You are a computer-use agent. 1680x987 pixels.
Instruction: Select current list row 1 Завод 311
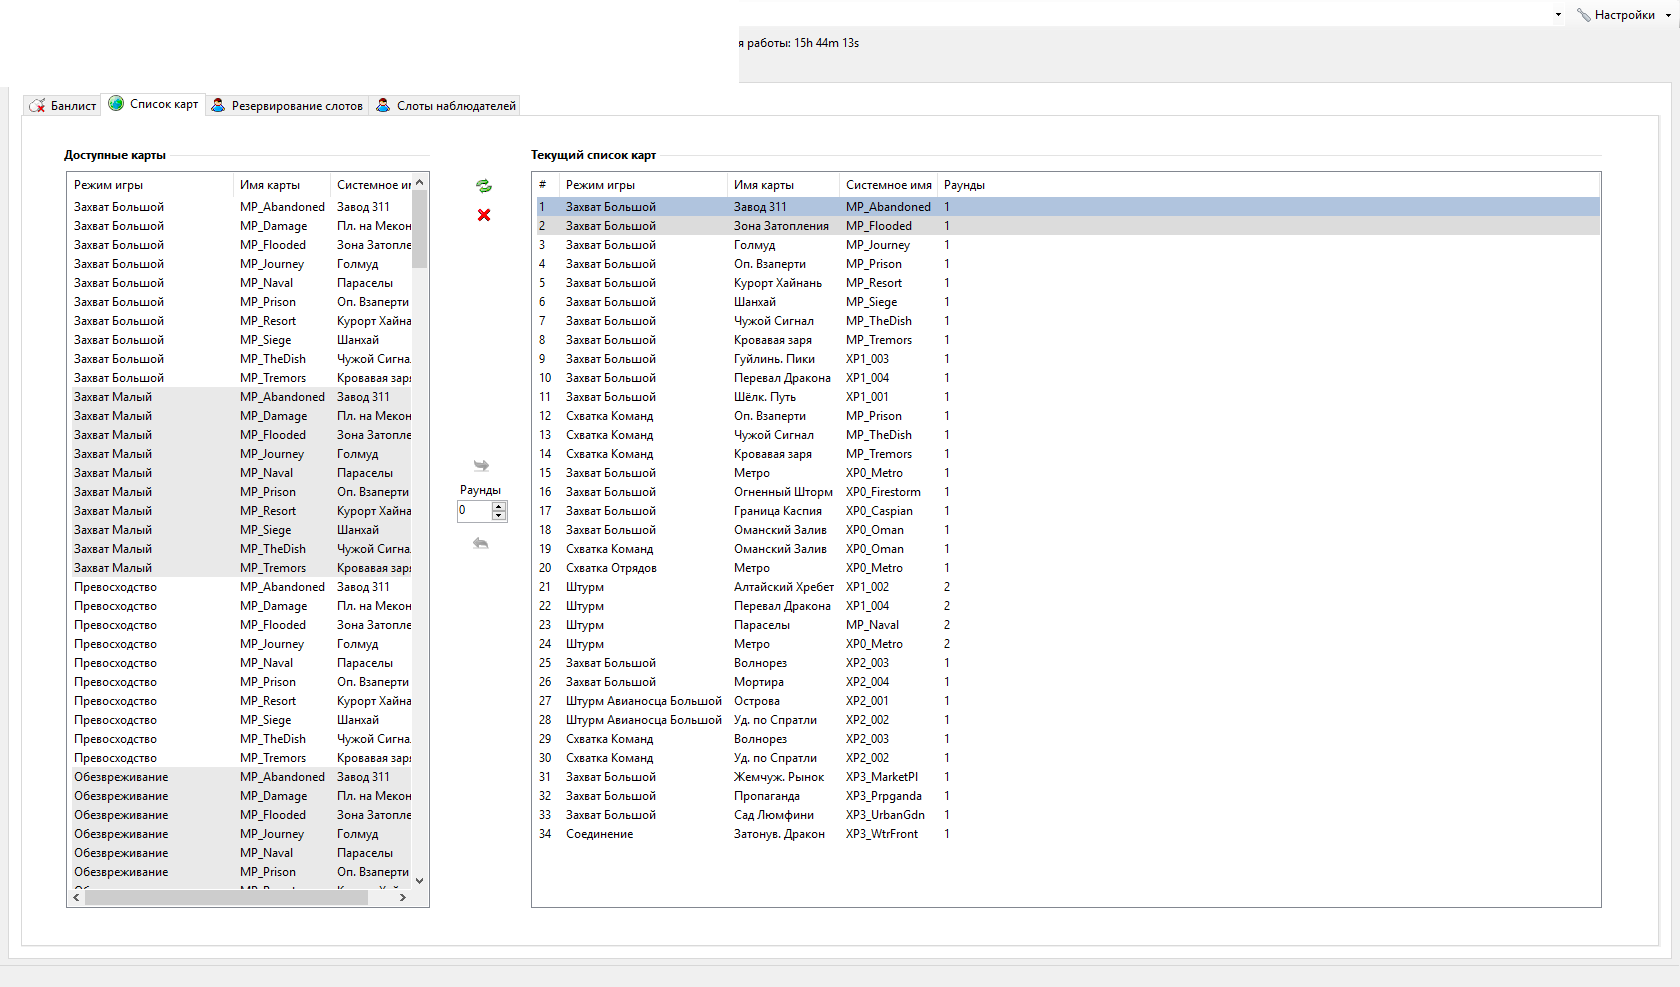(1067, 207)
